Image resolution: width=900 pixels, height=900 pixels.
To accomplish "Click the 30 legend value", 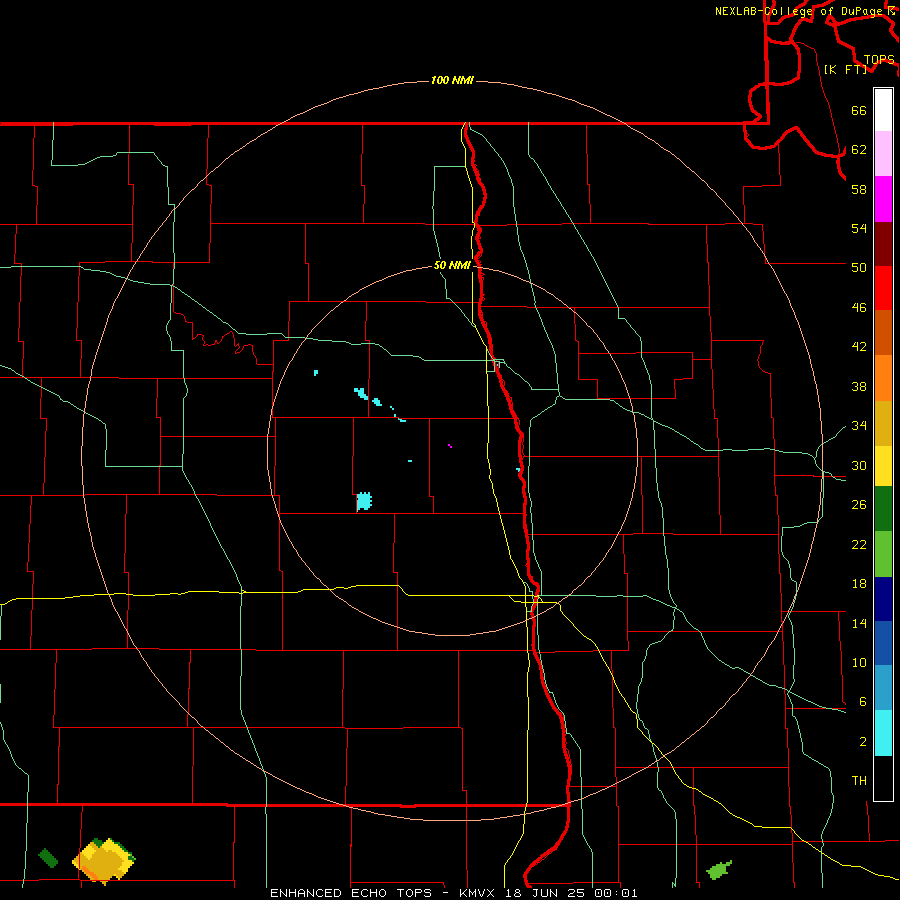I will [859, 465].
